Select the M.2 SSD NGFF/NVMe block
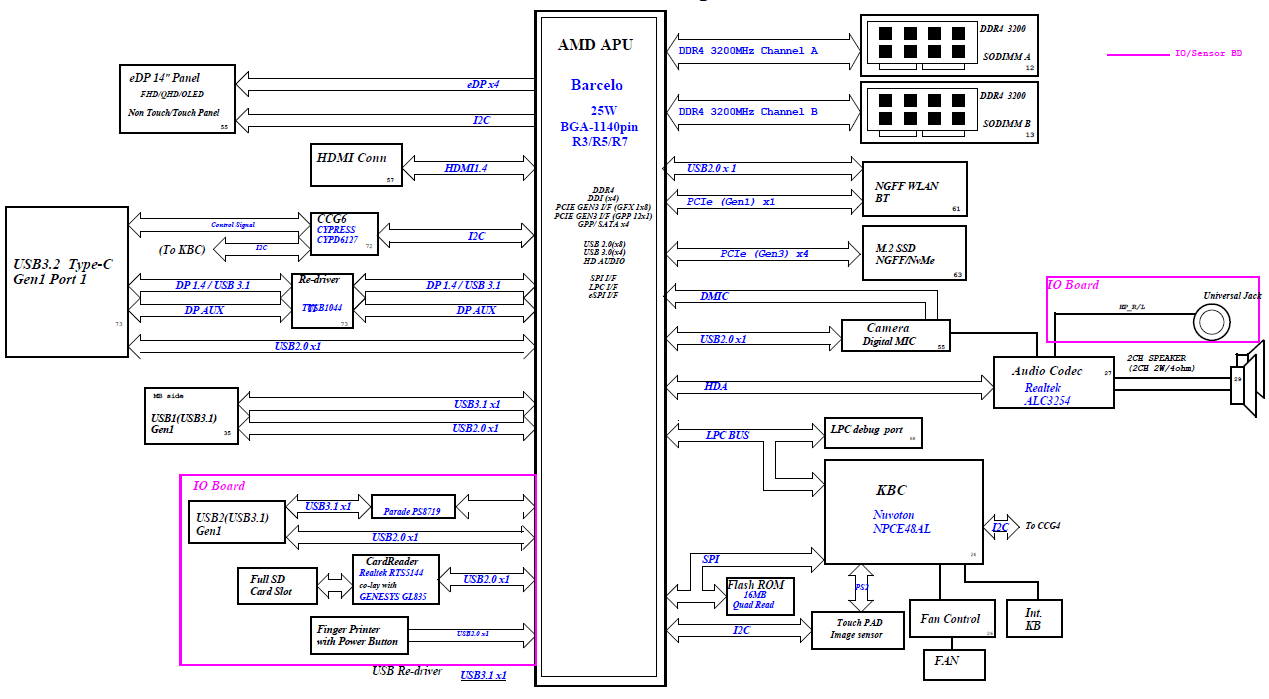 pyautogui.click(x=913, y=253)
